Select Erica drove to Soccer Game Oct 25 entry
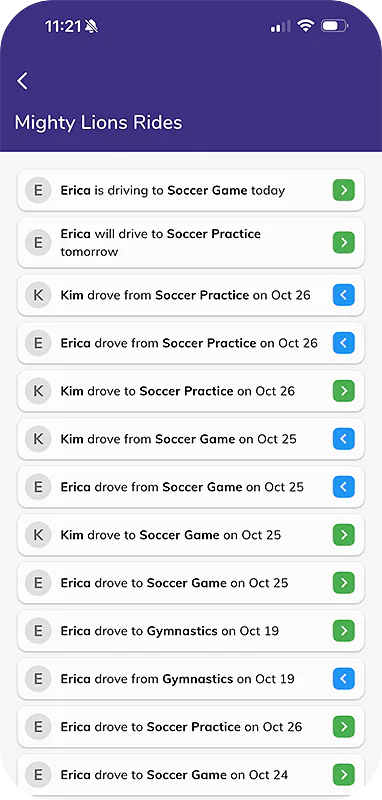Screen dimensions: 382x800 191,583
